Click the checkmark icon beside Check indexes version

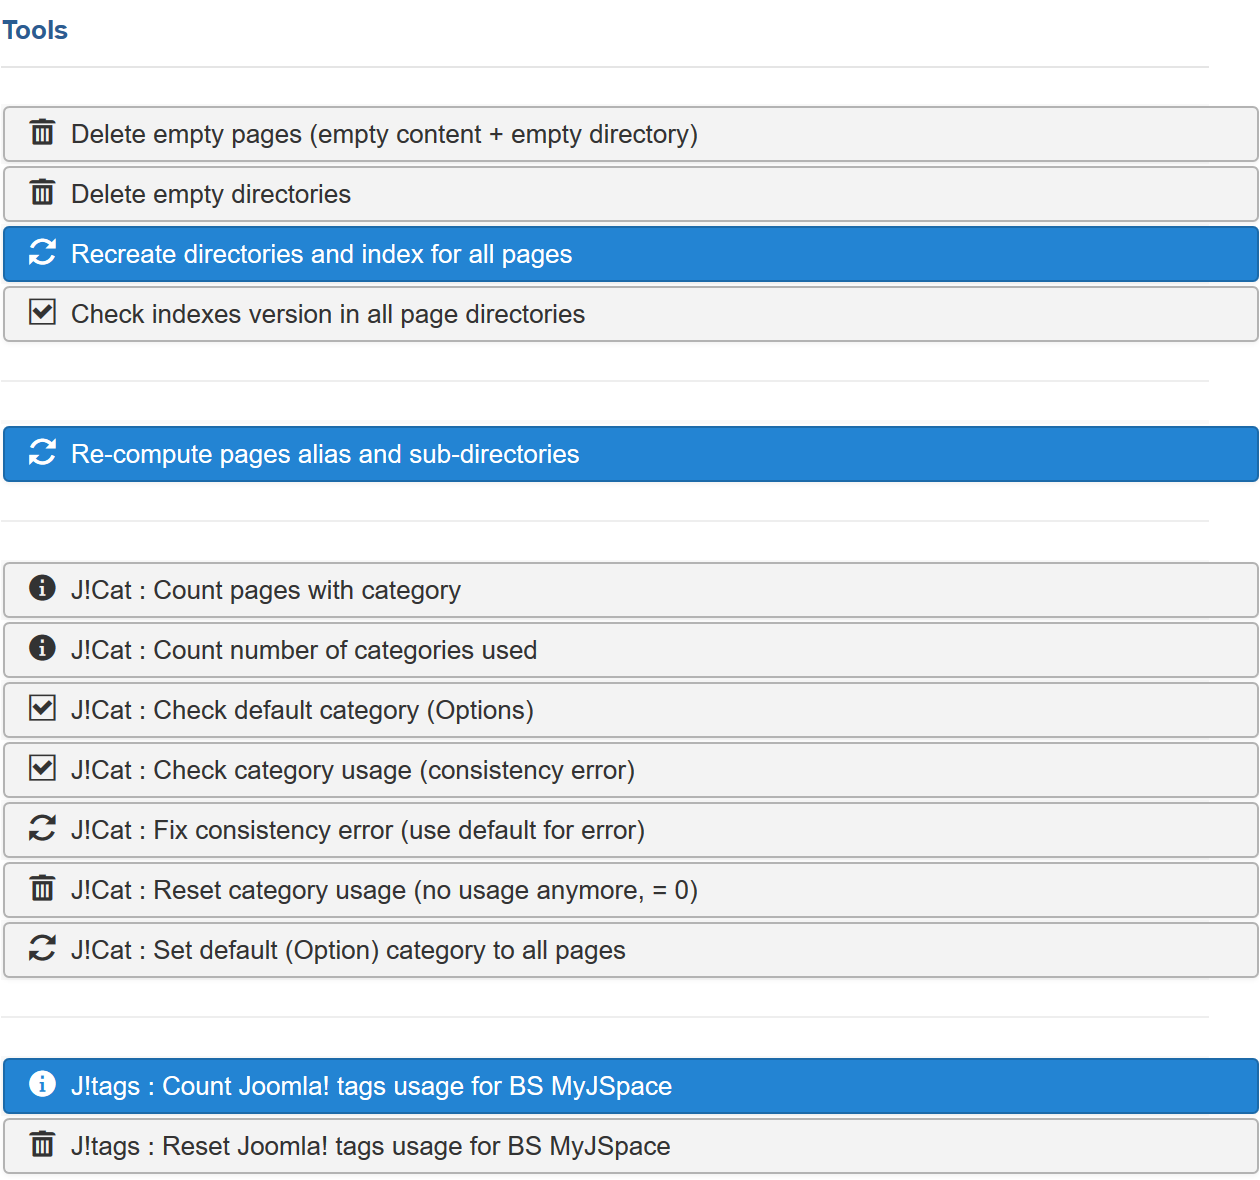(42, 312)
